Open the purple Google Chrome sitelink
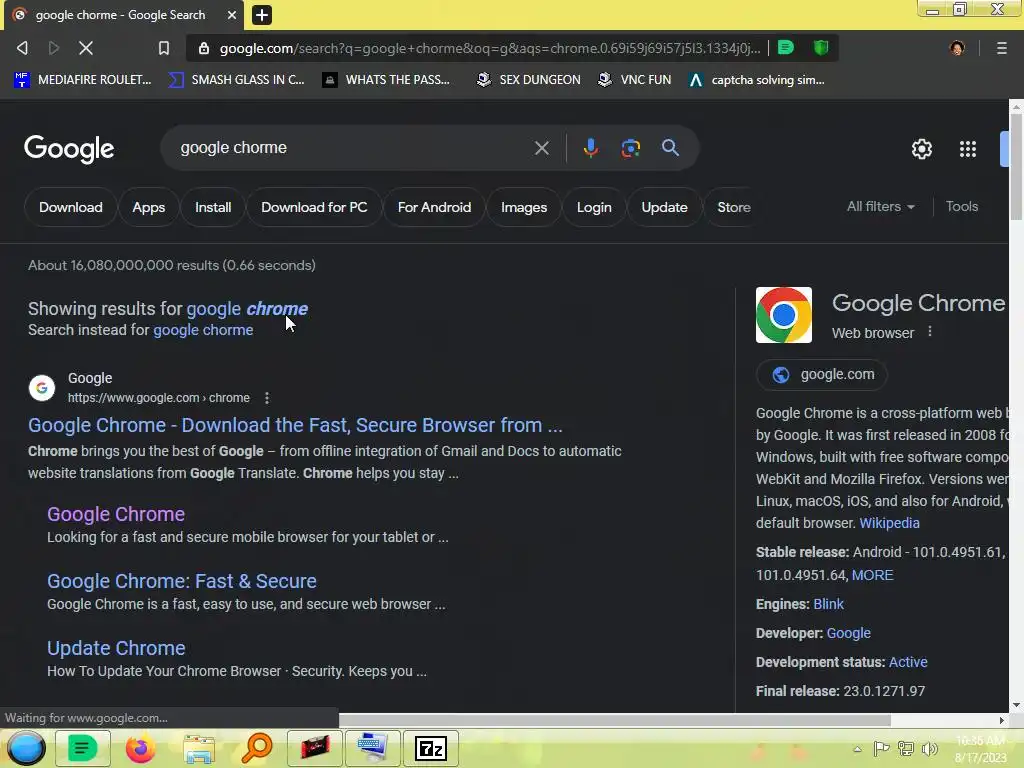 click(x=116, y=514)
